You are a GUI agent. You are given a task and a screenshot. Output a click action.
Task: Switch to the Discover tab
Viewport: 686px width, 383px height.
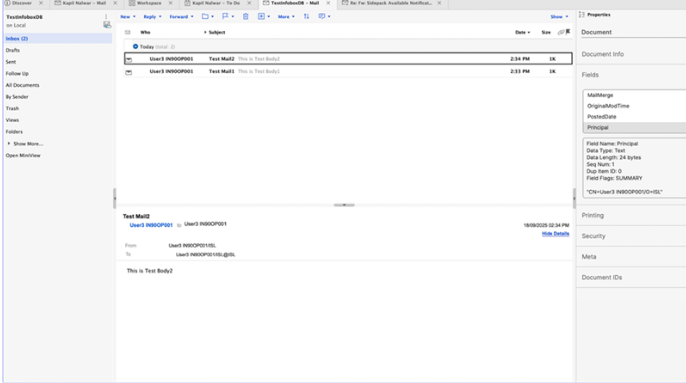pyautogui.click(x=22, y=3)
